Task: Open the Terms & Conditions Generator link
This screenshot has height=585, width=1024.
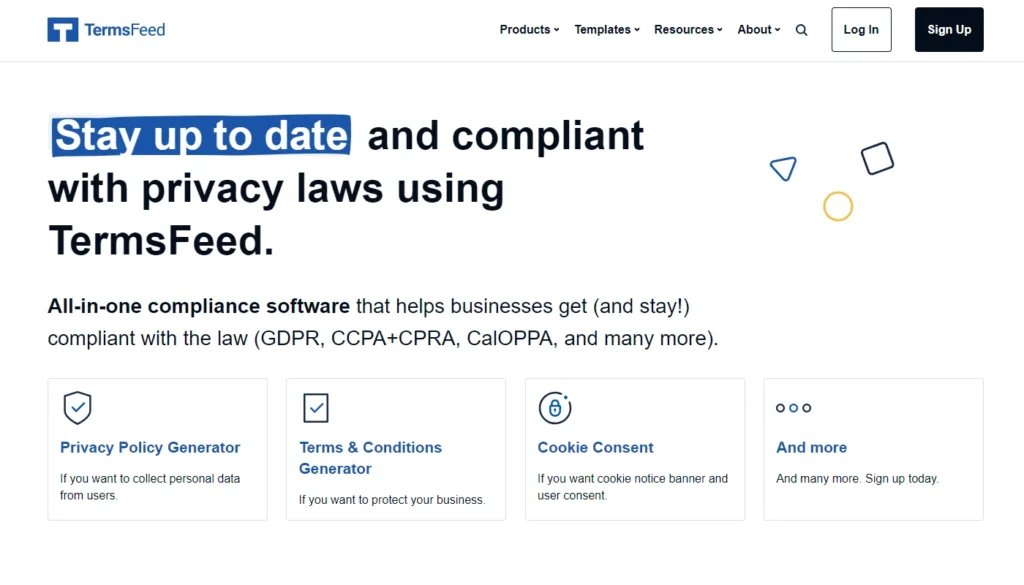Action: pos(370,458)
